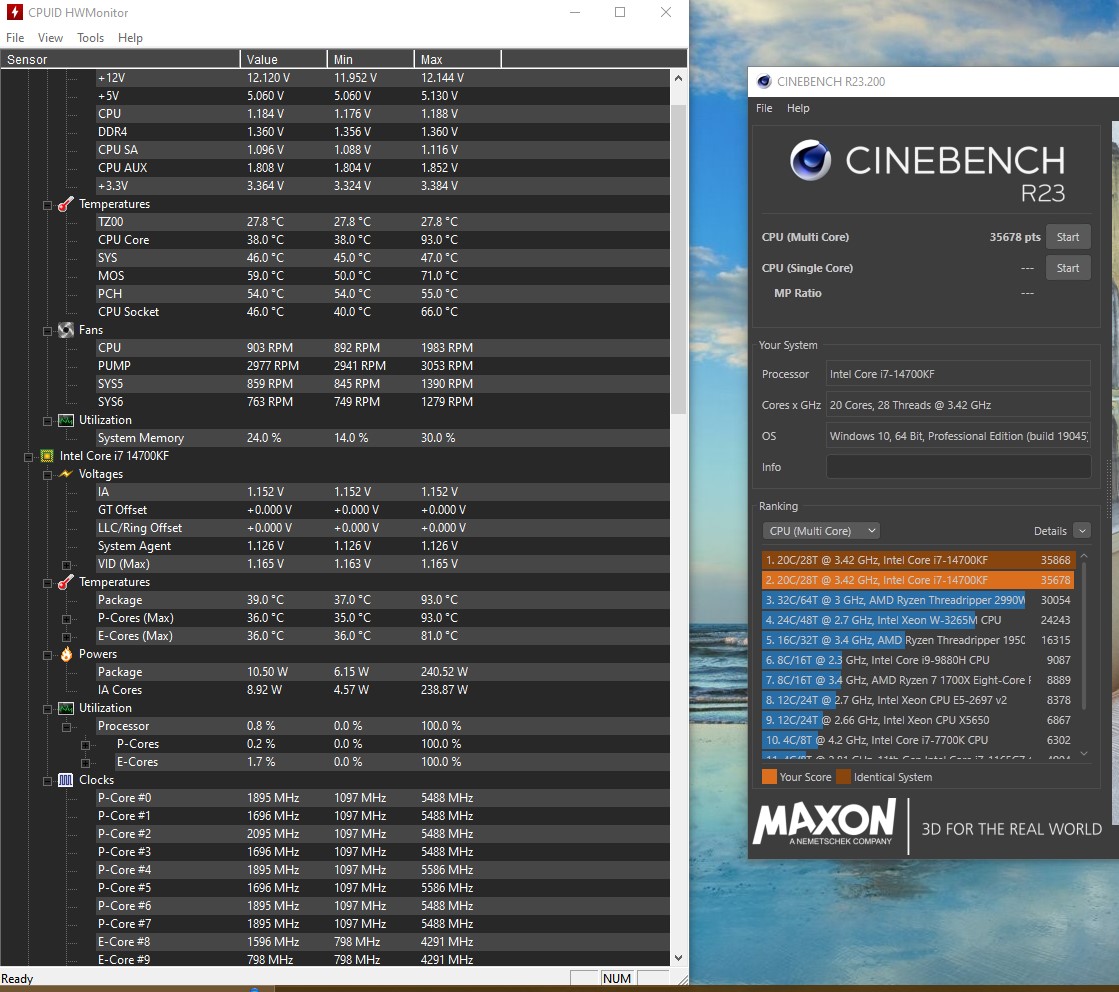Click the Cinebench ranking list scroll down arrow
Image resolution: width=1119 pixels, height=992 pixels.
(x=1084, y=753)
